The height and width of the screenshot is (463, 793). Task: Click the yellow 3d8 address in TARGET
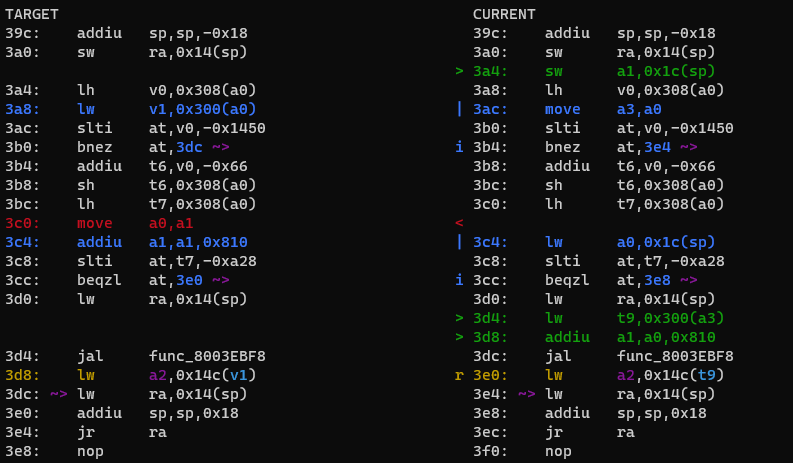[21, 375]
